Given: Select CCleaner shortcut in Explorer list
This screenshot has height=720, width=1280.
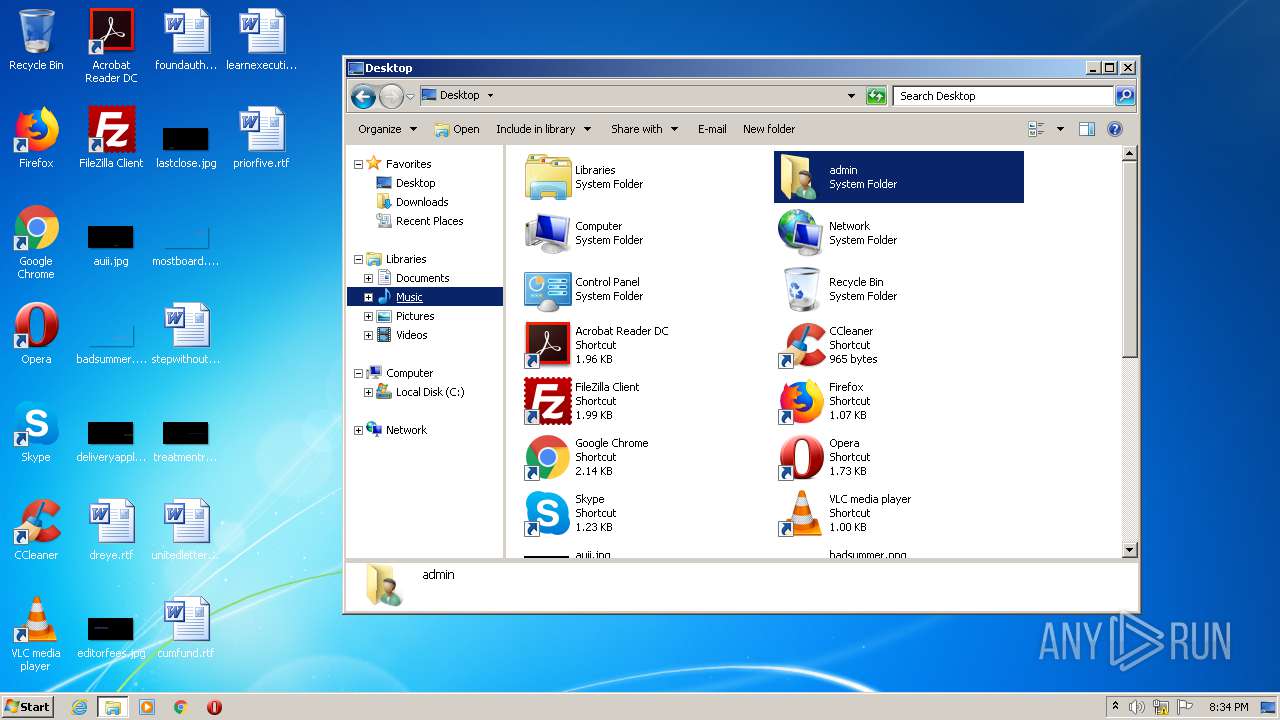Looking at the screenshot, I should 801,345.
